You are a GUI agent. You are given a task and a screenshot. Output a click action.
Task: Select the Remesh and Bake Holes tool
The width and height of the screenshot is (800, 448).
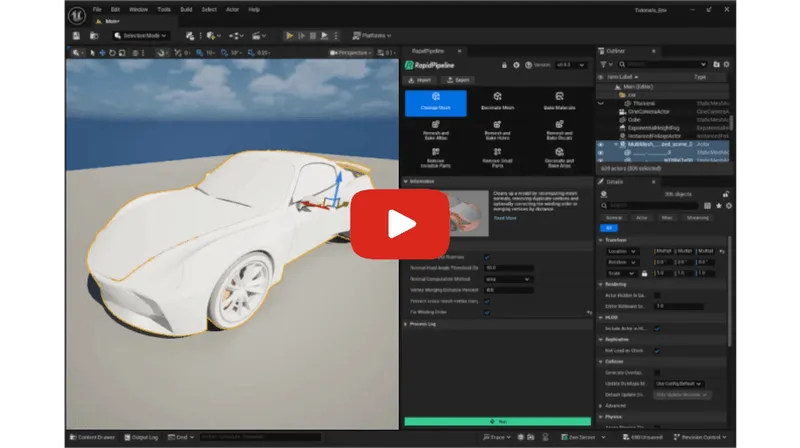point(497,130)
